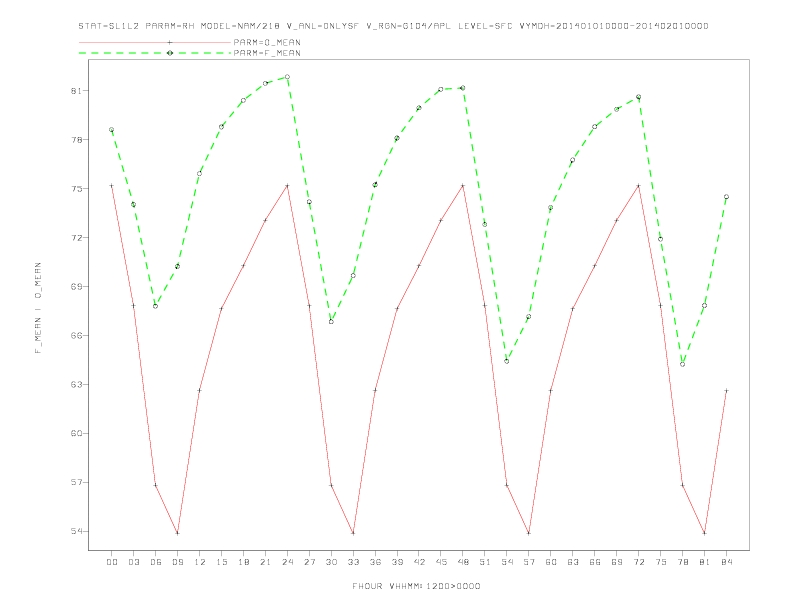
Task: Click the 63 tick label on the vertical axis
Action: click(76, 385)
